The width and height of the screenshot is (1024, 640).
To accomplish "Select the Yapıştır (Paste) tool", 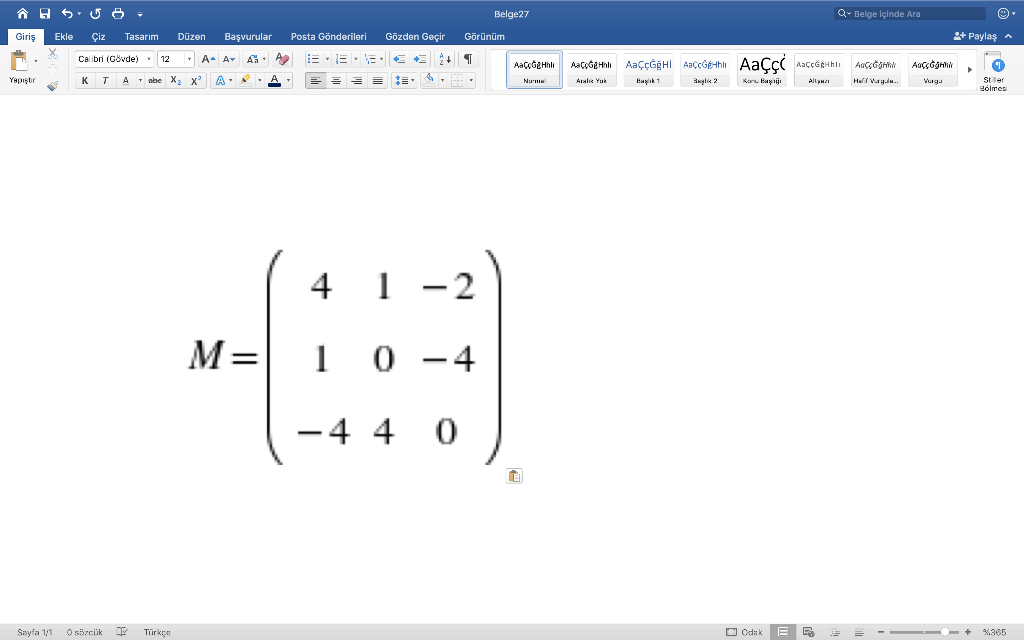I will (19, 58).
